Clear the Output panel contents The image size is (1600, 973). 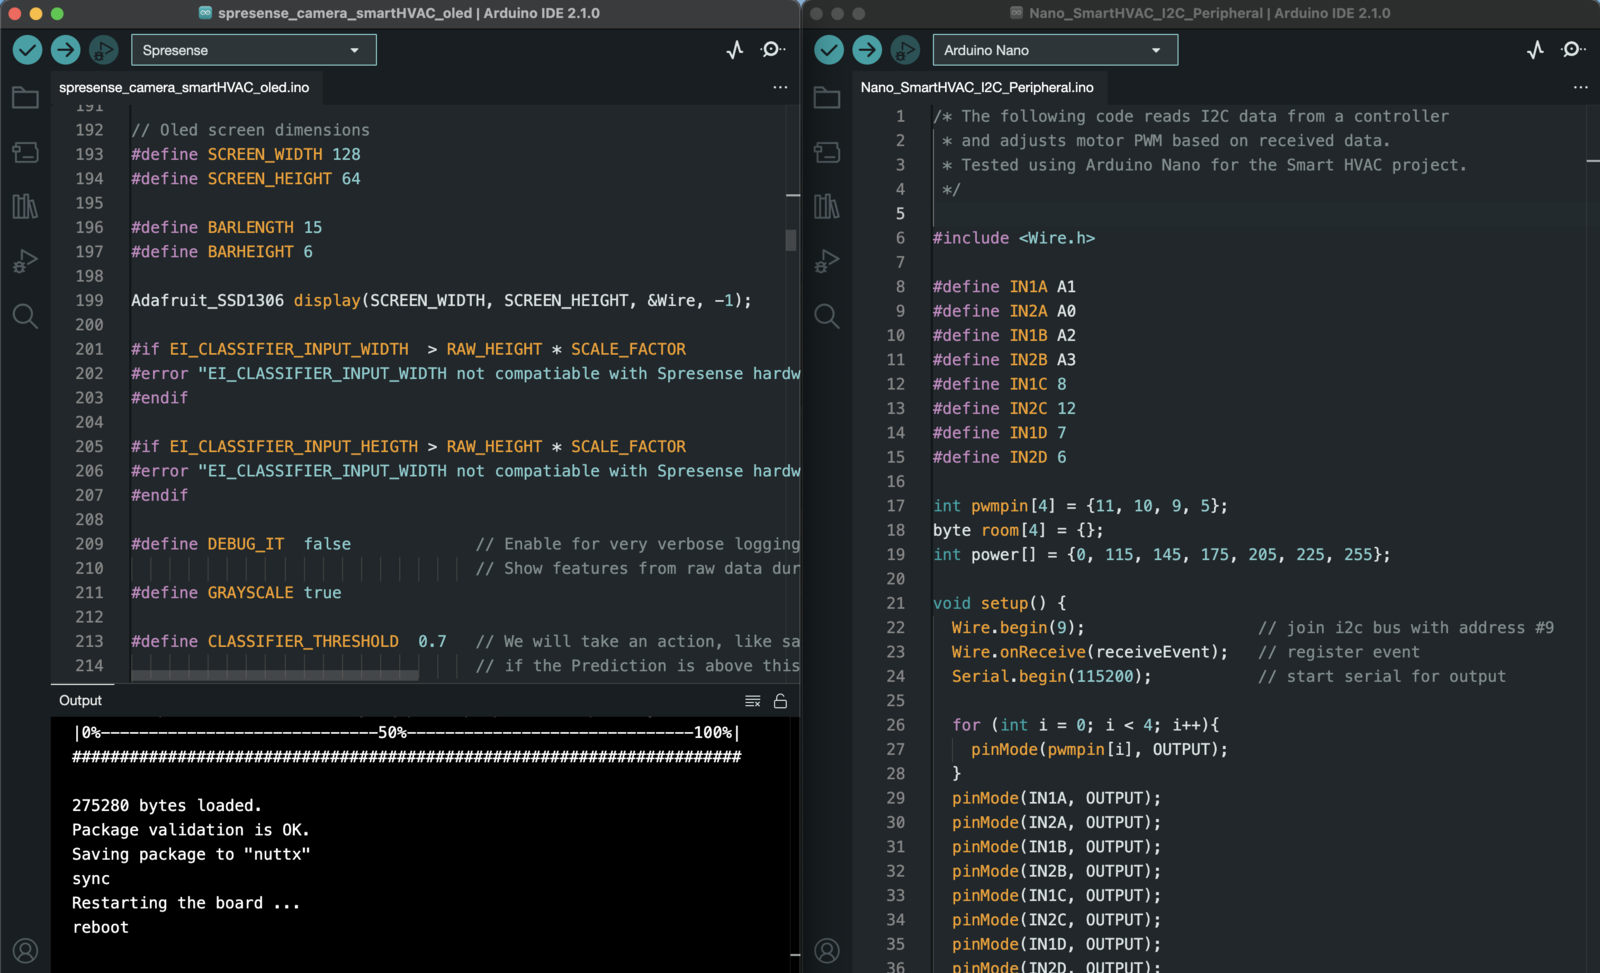(753, 701)
